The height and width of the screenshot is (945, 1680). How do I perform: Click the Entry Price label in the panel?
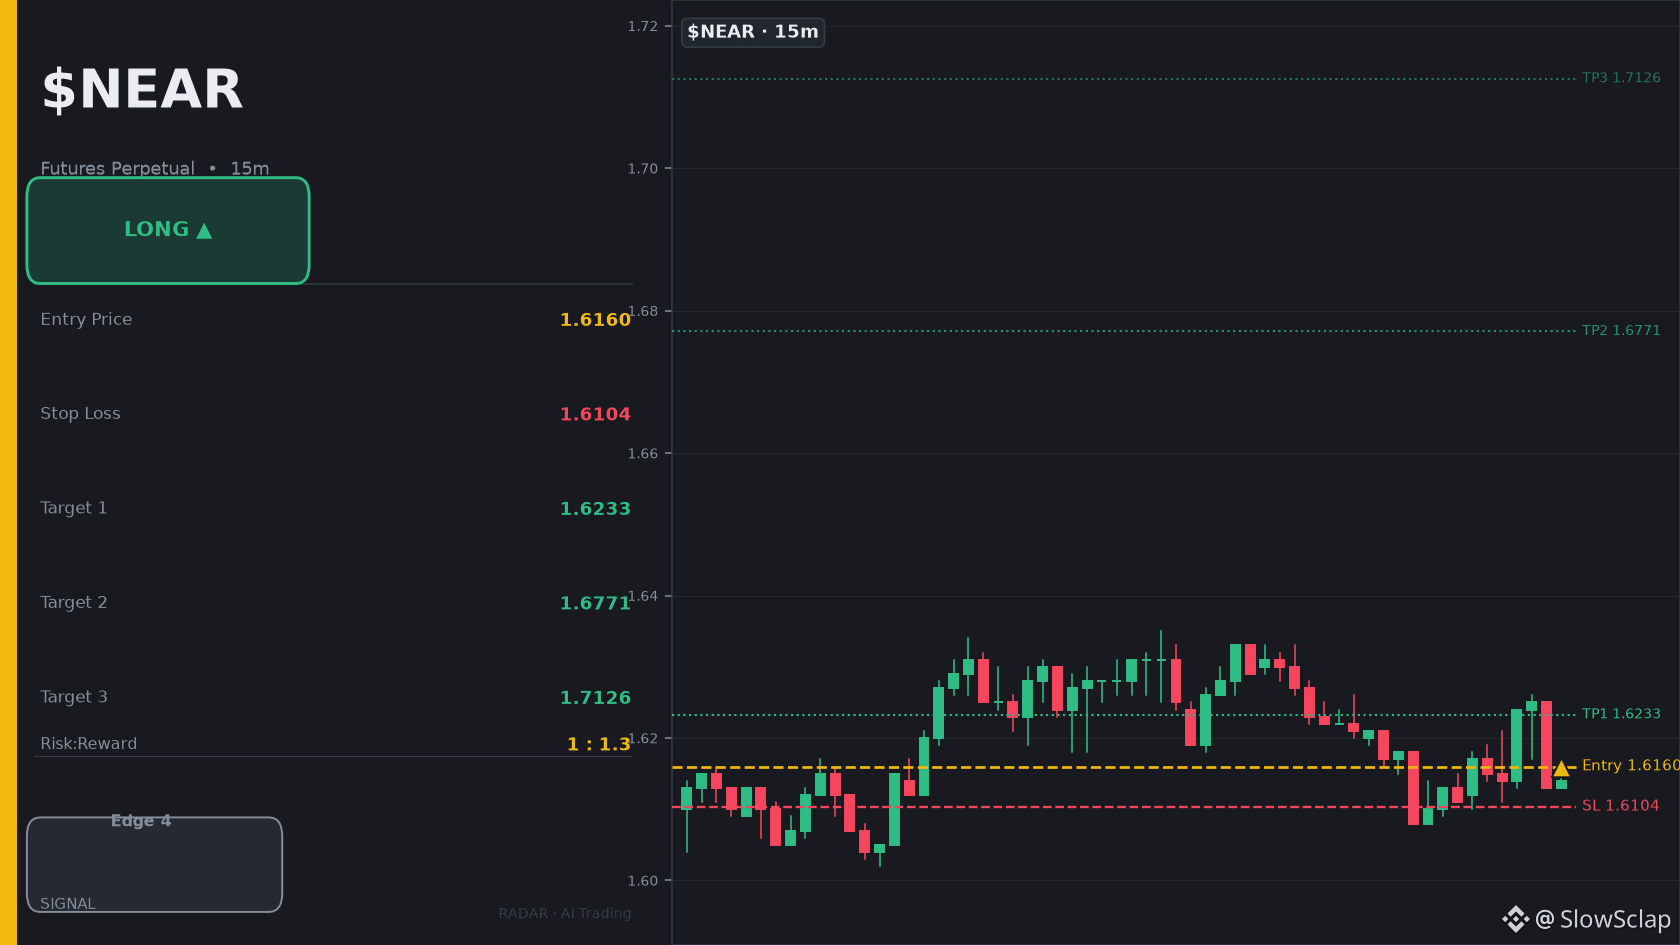(x=86, y=319)
